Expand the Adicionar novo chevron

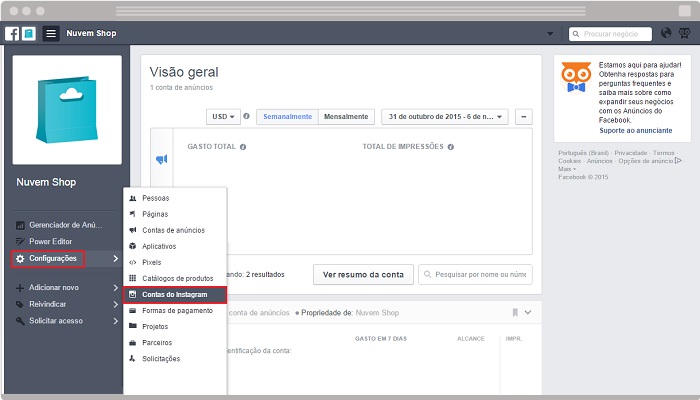pos(116,288)
